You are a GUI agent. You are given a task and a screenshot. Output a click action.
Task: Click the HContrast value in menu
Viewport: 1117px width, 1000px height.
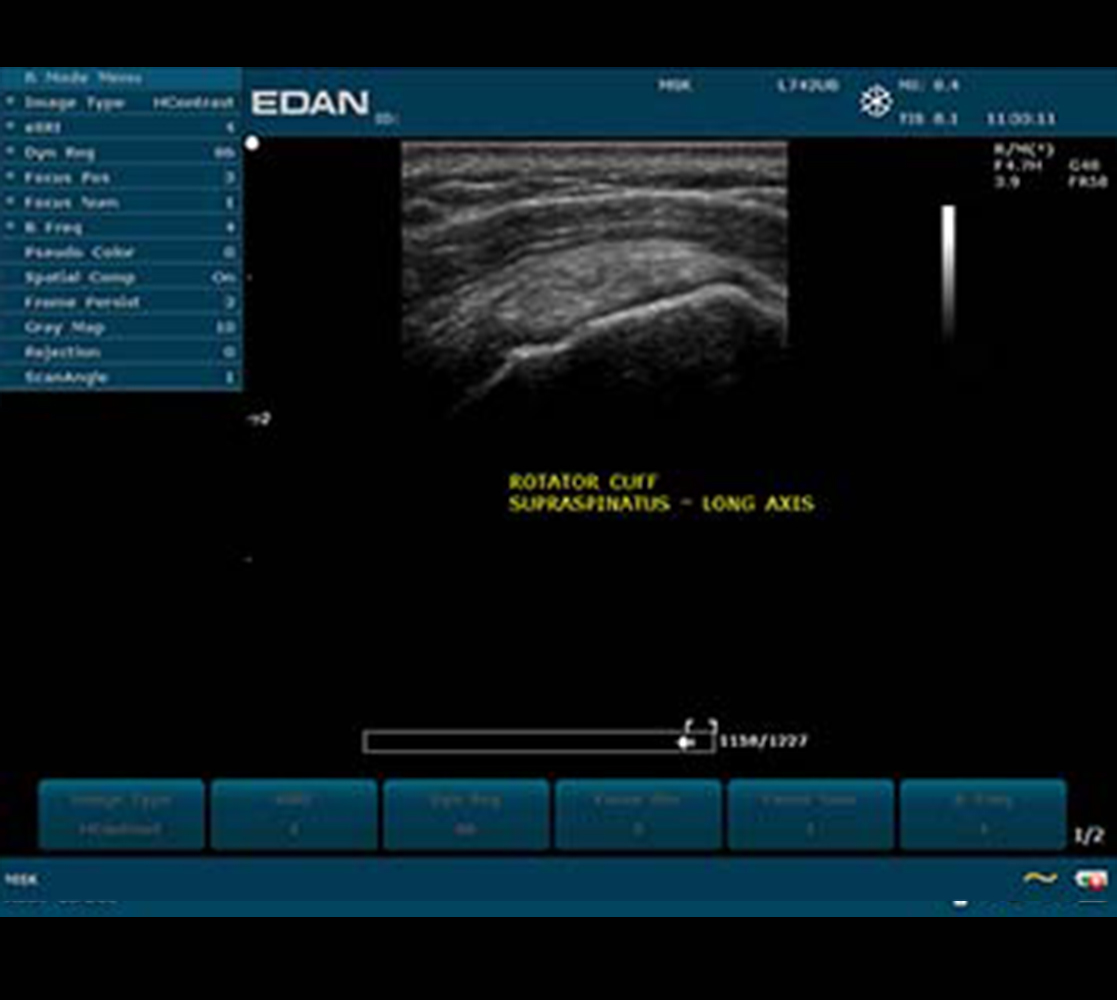coord(193,103)
